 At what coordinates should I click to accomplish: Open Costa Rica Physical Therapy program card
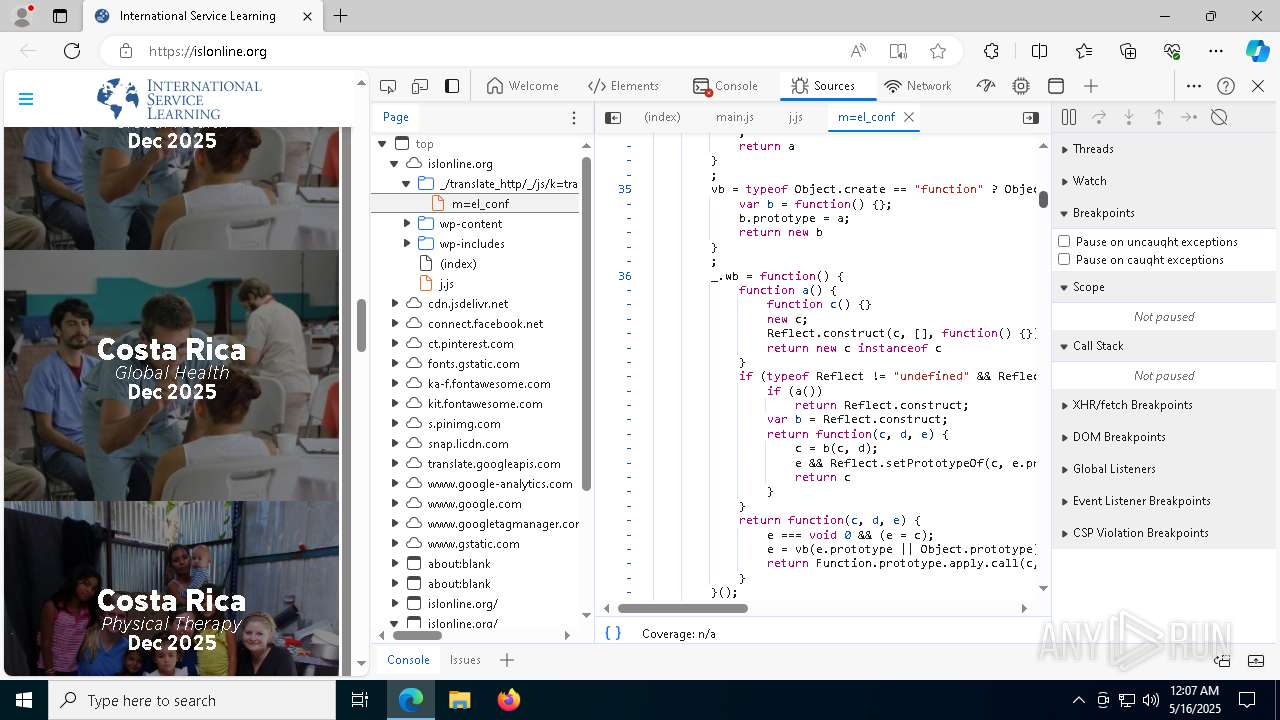pos(172,588)
